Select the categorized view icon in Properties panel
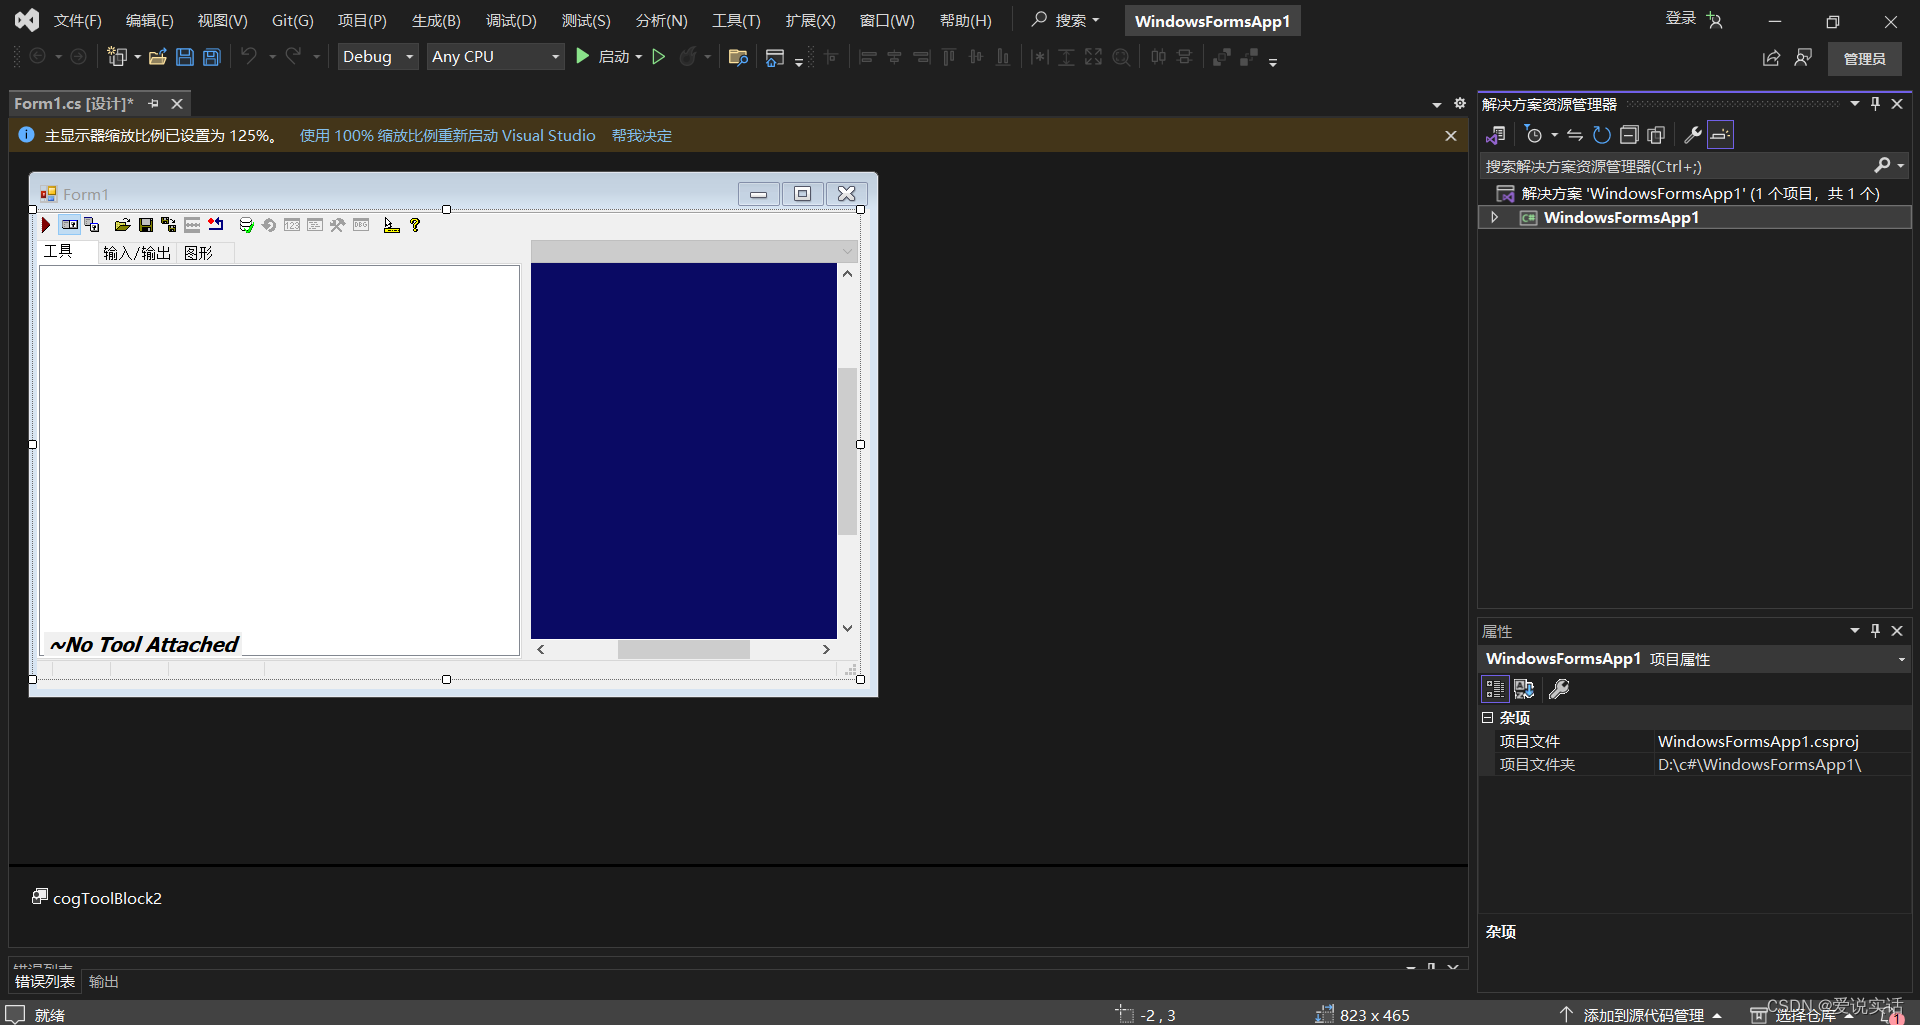Screen dimensions: 1920x1025 (x=1495, y=688)
